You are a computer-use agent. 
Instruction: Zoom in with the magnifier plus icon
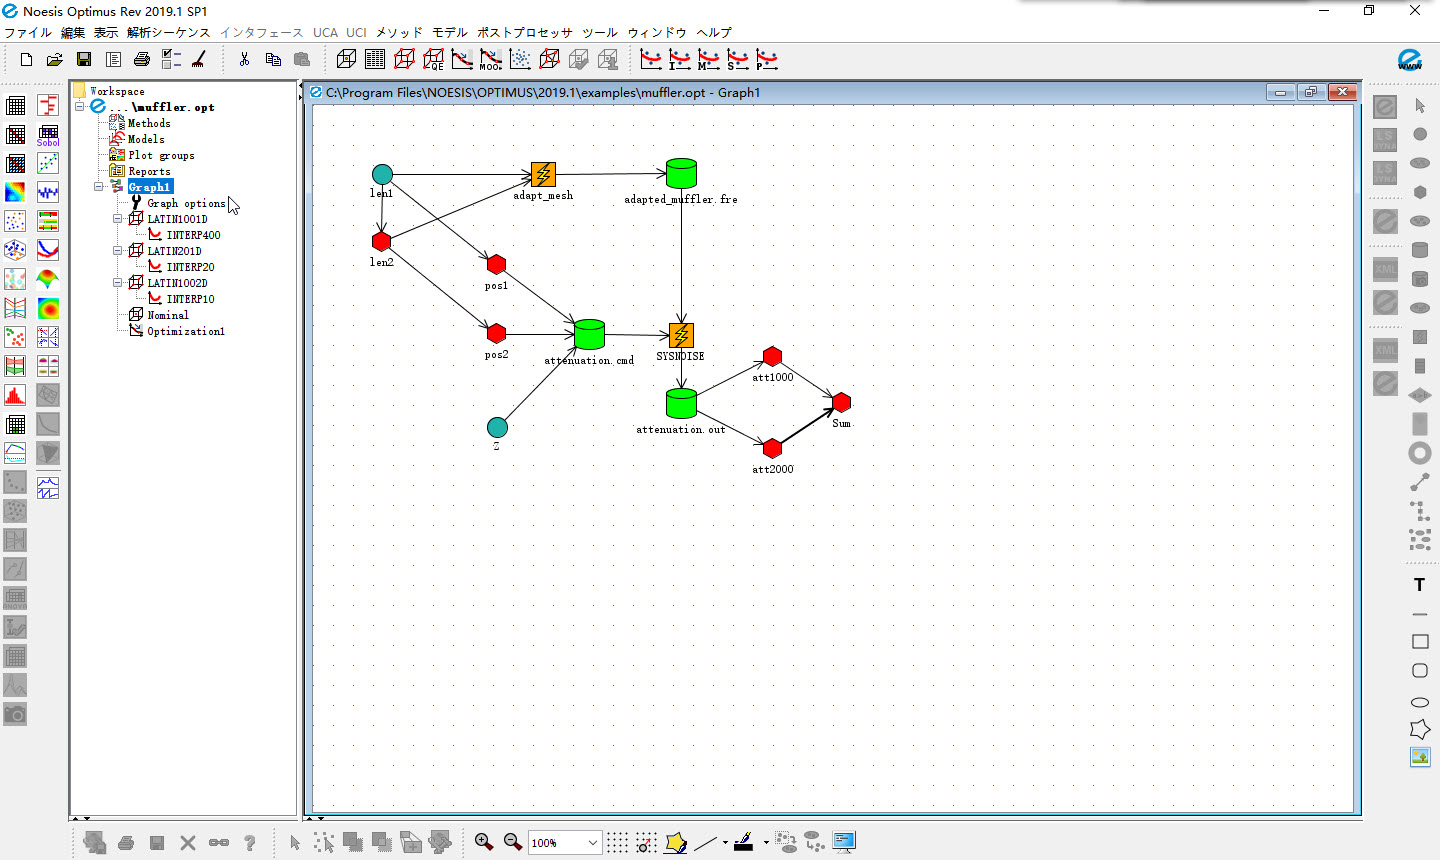484,842
